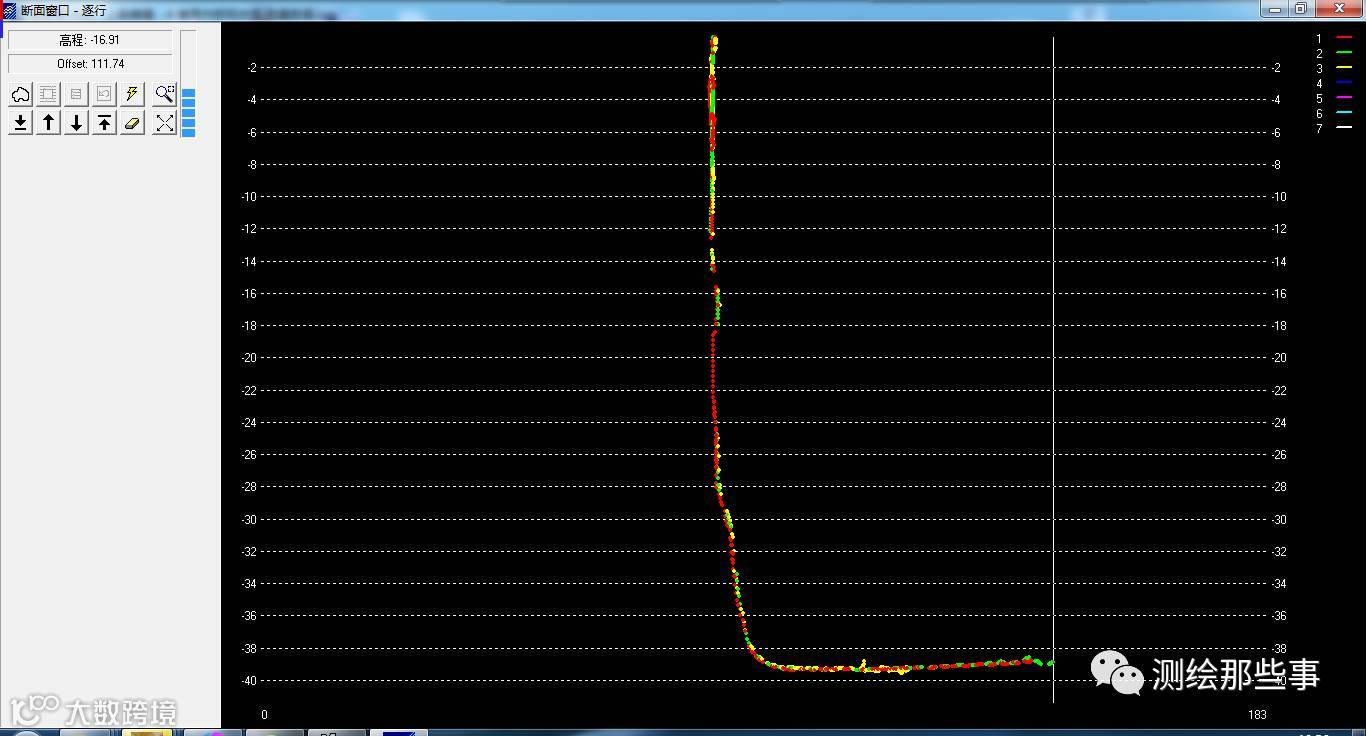Step down with the plain down arrow
Screen dimensions: 1366x736
point(76,122)
